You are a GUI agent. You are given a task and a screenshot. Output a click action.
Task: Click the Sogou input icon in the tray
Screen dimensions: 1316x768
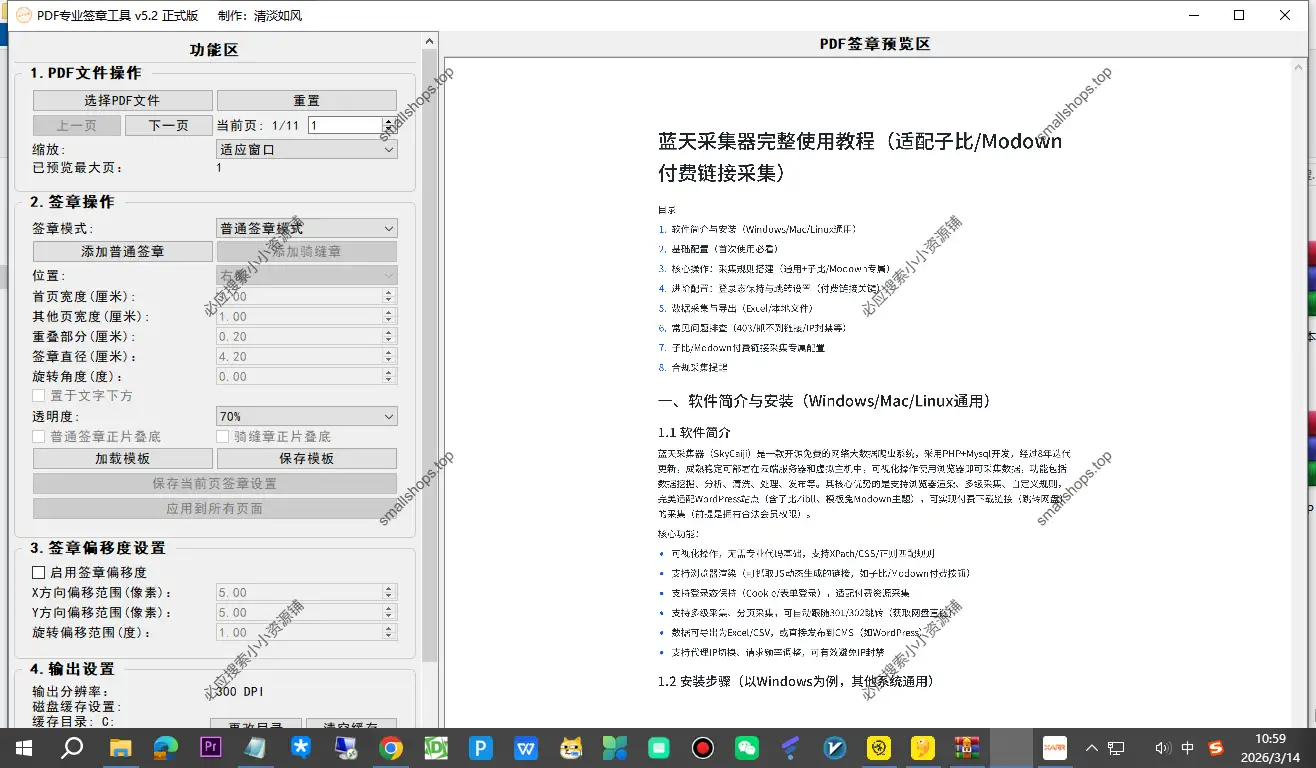(1216, 747)
